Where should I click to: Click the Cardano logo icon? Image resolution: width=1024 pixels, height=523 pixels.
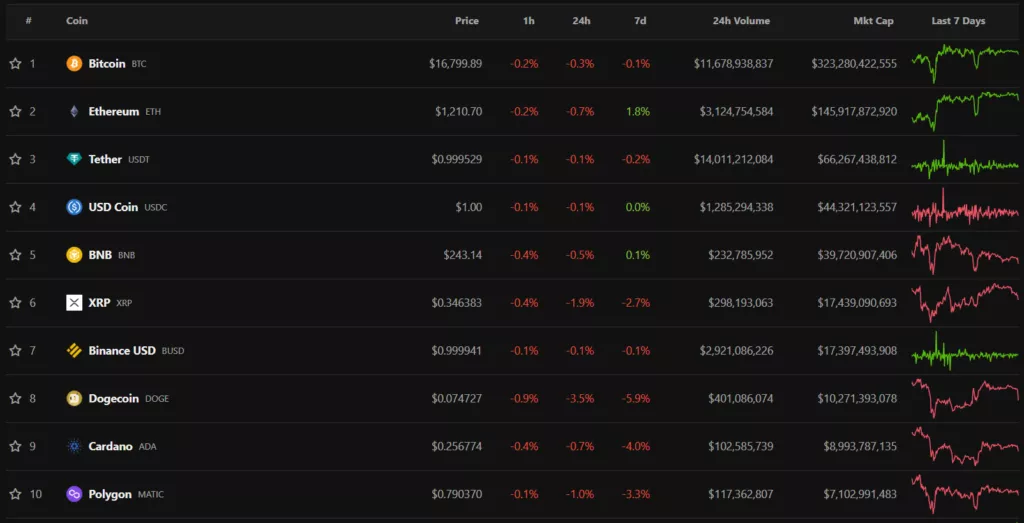pos(74,446)
